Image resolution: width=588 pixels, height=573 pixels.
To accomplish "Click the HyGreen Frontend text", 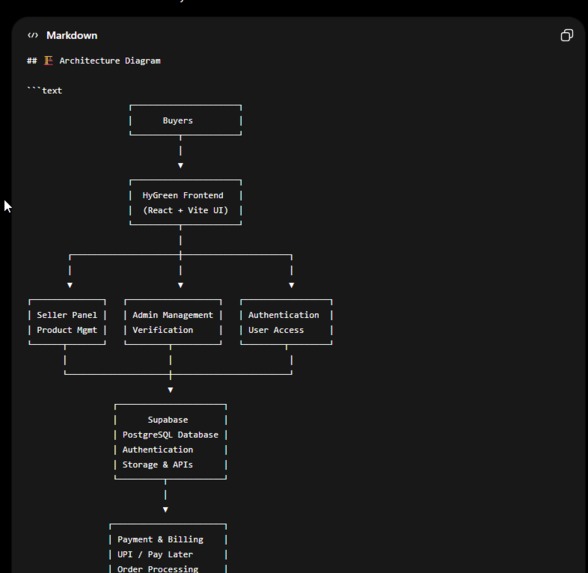I will tap(183, 195).
